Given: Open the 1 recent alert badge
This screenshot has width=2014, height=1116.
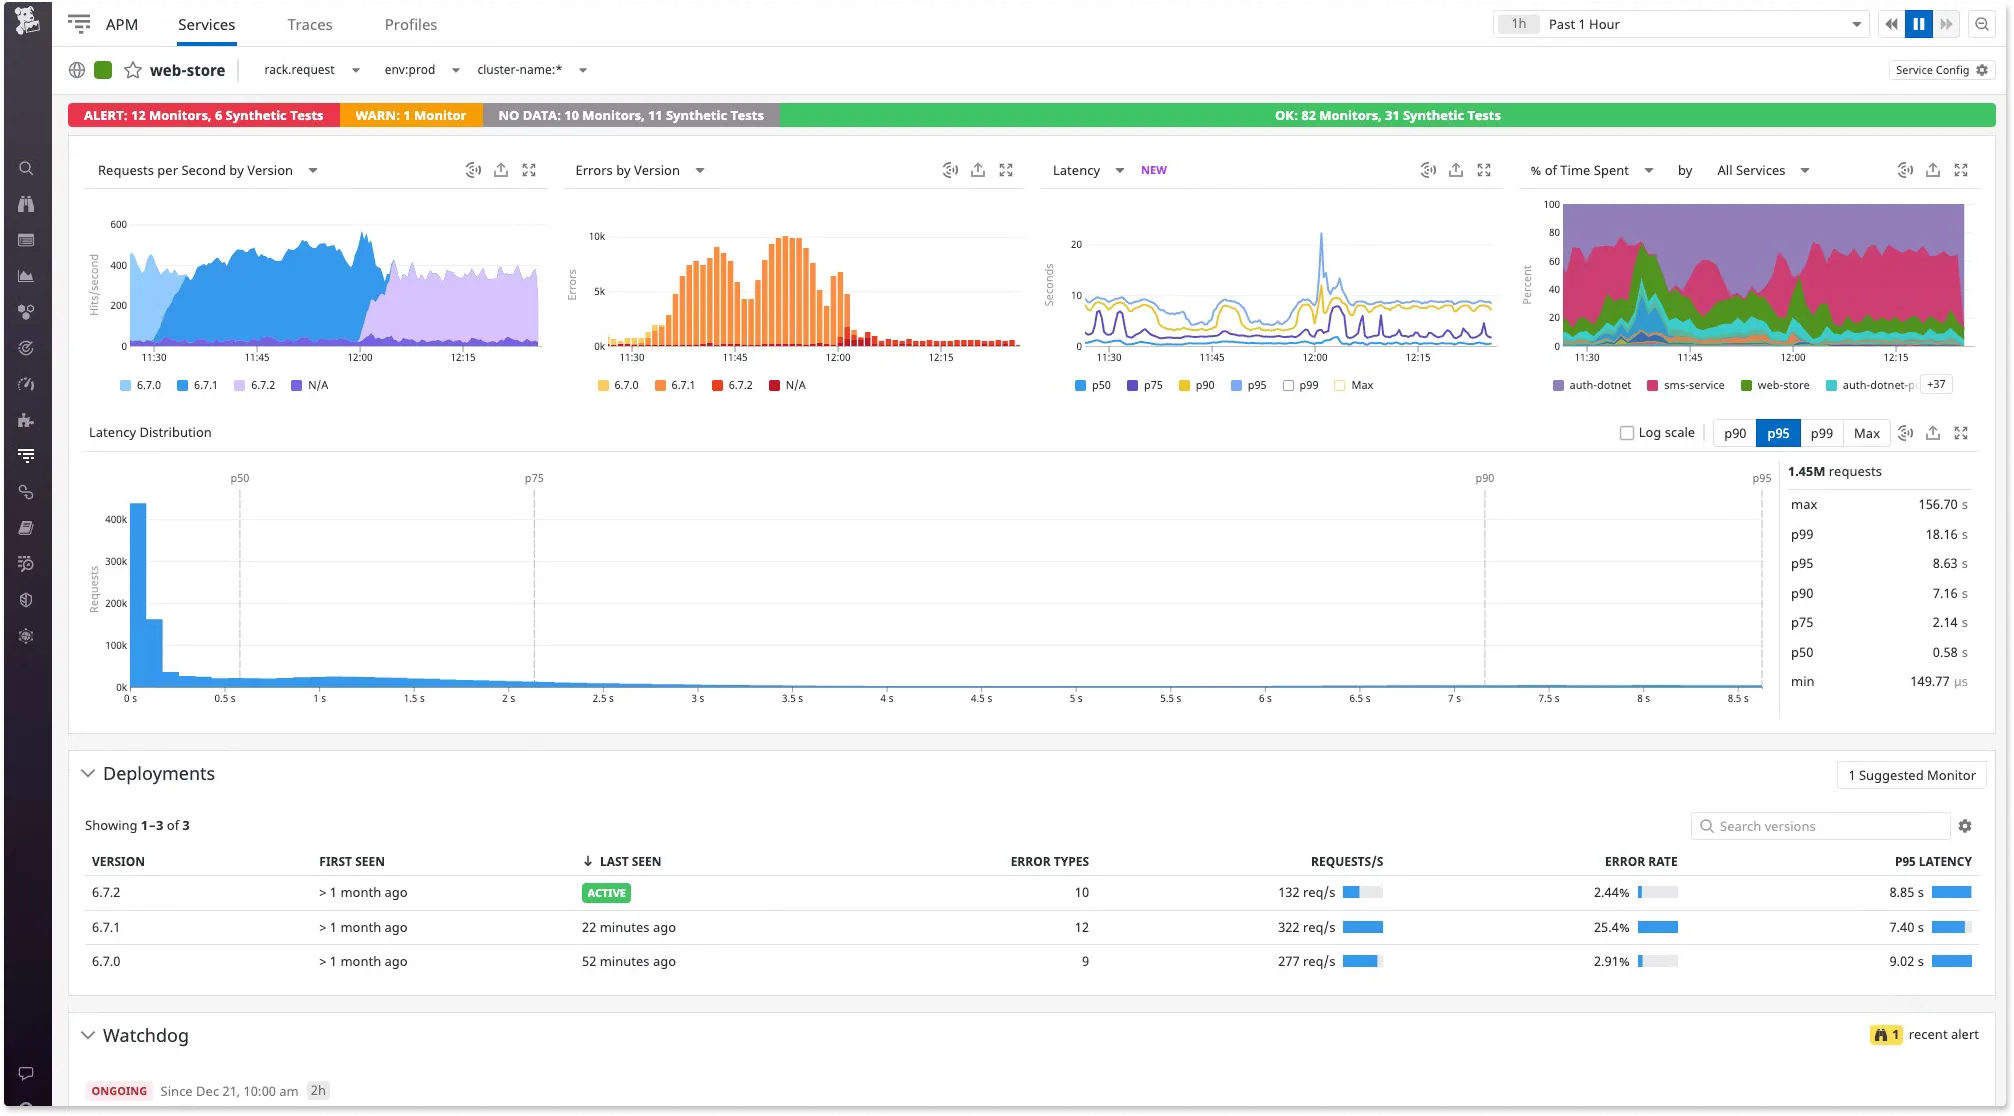Looking at the screenshot, I should [x=1885, y=1035].
